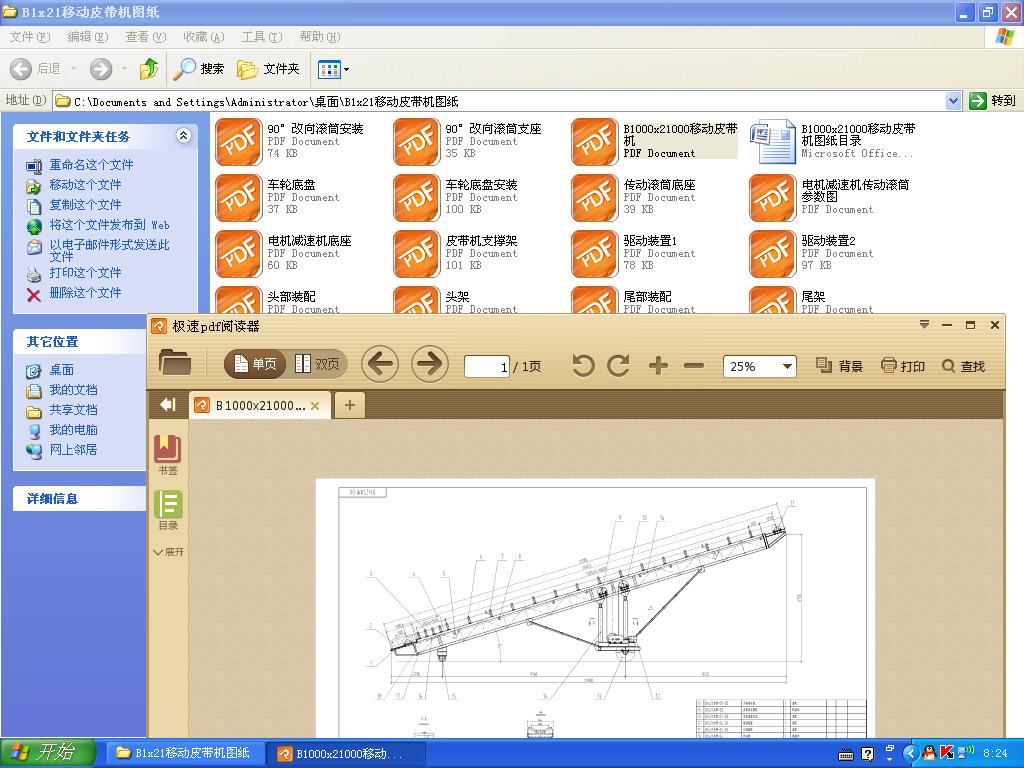This screenshot has height=768, width=1024.
Task: Rotate page counterclockwise in PDF reader
Action: pyautogui.click(x=583, y=366)
